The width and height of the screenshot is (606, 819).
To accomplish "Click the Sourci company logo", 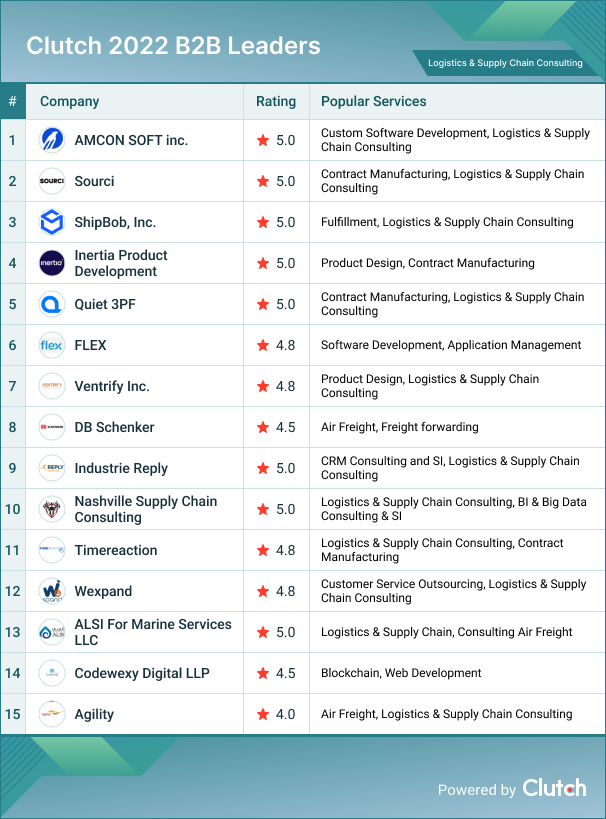I will click(52, 181).
